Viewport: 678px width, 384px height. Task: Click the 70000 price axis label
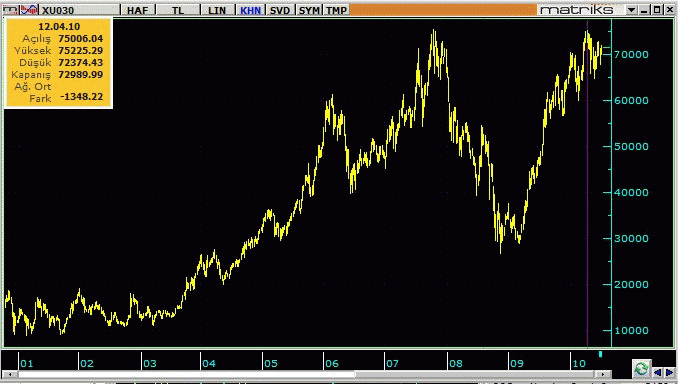(x=632, y=54)
